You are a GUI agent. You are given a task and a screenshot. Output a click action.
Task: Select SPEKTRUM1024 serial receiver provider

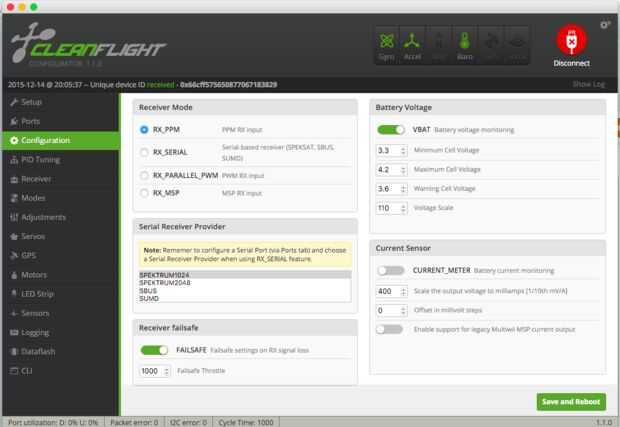245,275
